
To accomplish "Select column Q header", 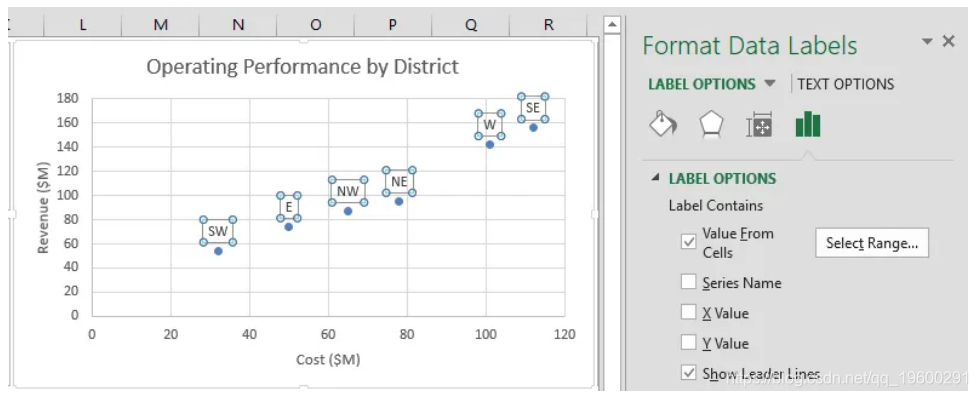I will (470, 24).
